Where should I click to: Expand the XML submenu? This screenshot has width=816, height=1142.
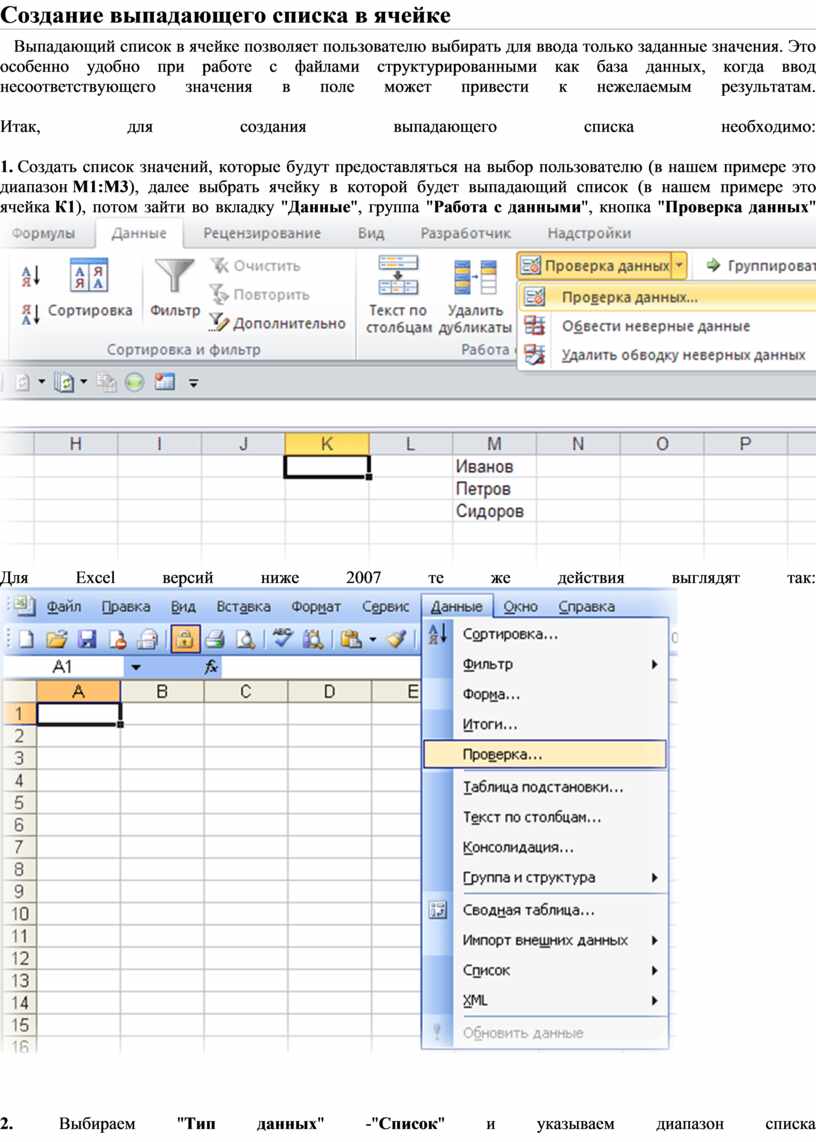point(654,1001)
